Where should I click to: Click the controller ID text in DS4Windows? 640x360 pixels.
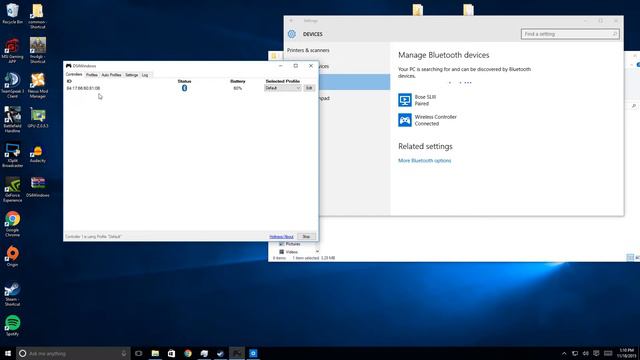click(x=83, y=88)
